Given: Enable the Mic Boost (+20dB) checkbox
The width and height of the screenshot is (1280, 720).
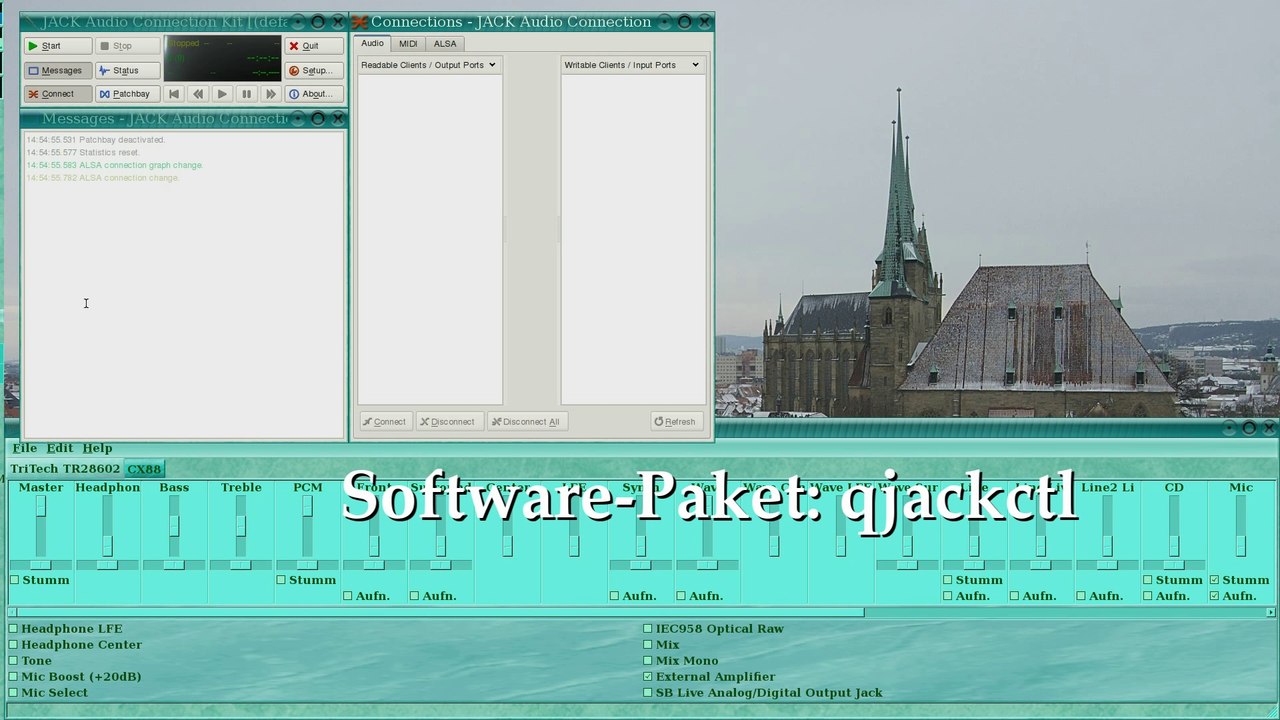Looking at the screenshot, I should click(x=14, y=677).
